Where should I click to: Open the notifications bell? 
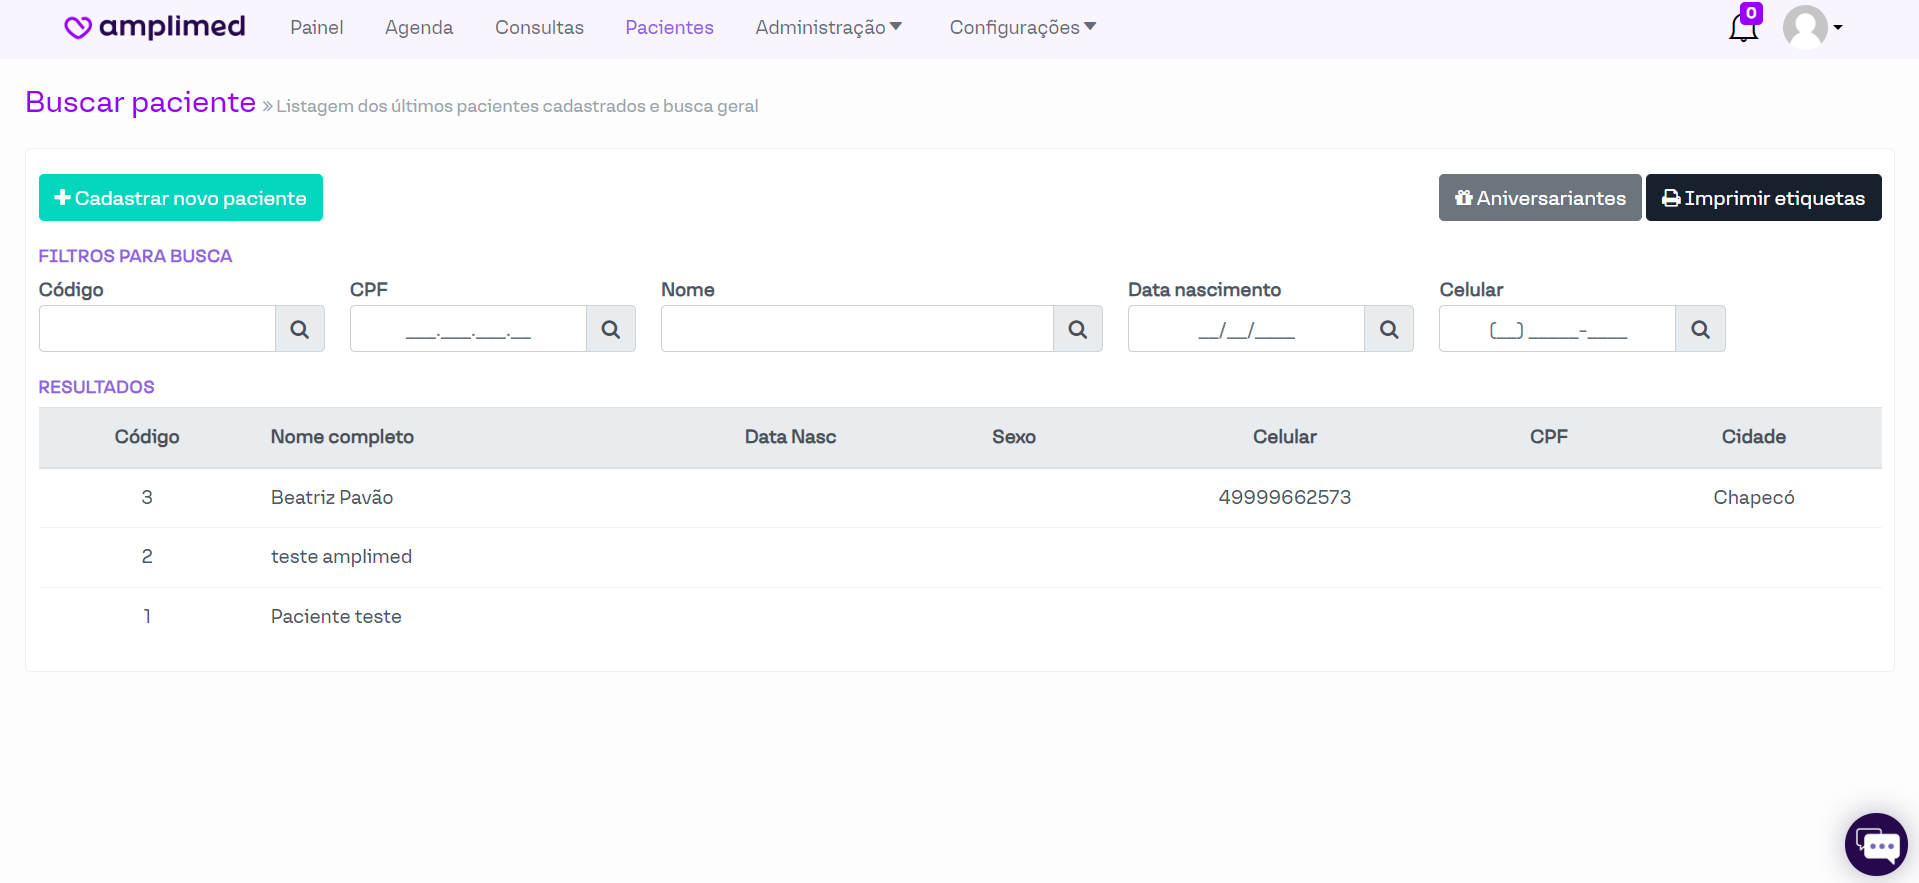[x=1743, y=28]
